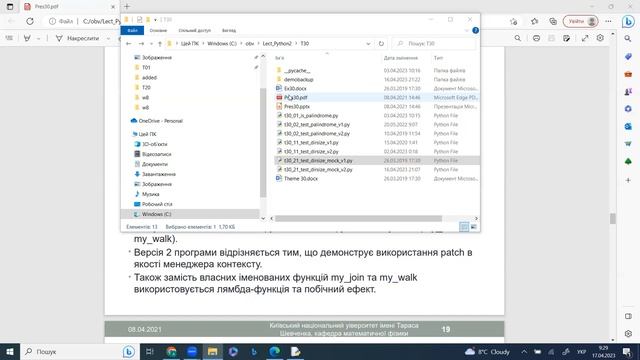Viewport: 640px width, 360px height.
Task: Select Windows (C:) in the breadcrumb path
Action: point(222,44)
